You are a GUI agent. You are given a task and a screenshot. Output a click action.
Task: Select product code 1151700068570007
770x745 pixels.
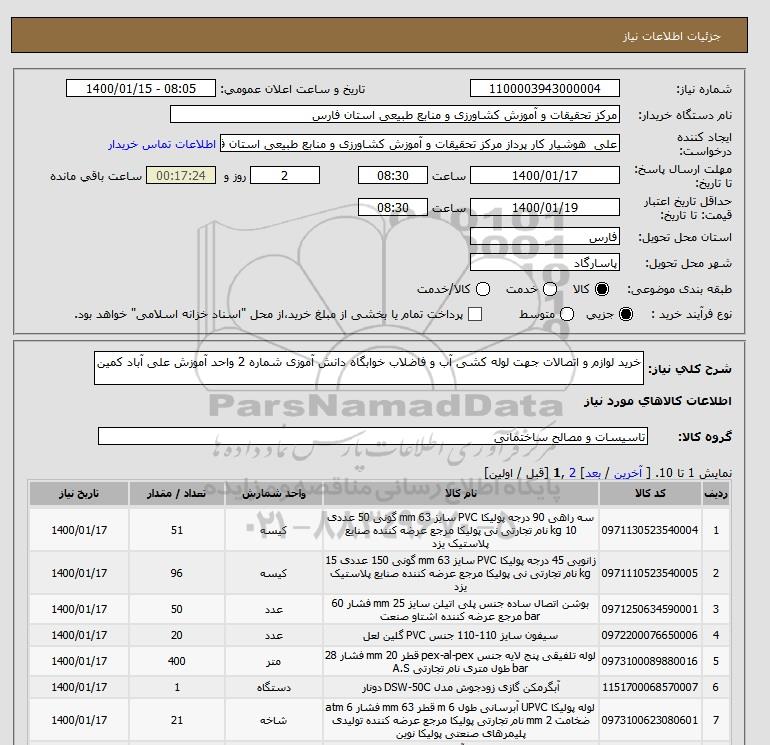[650, 687]
